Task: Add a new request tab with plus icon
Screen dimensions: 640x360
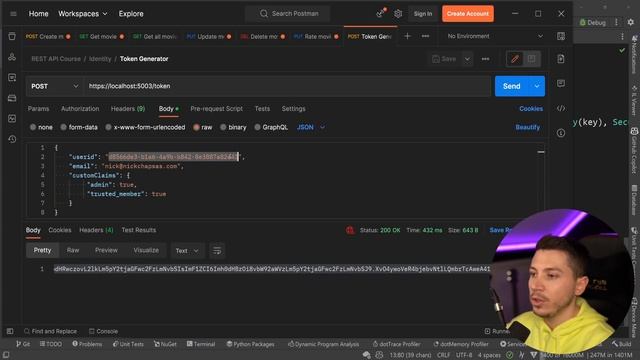Action: (x=407, y=36)
